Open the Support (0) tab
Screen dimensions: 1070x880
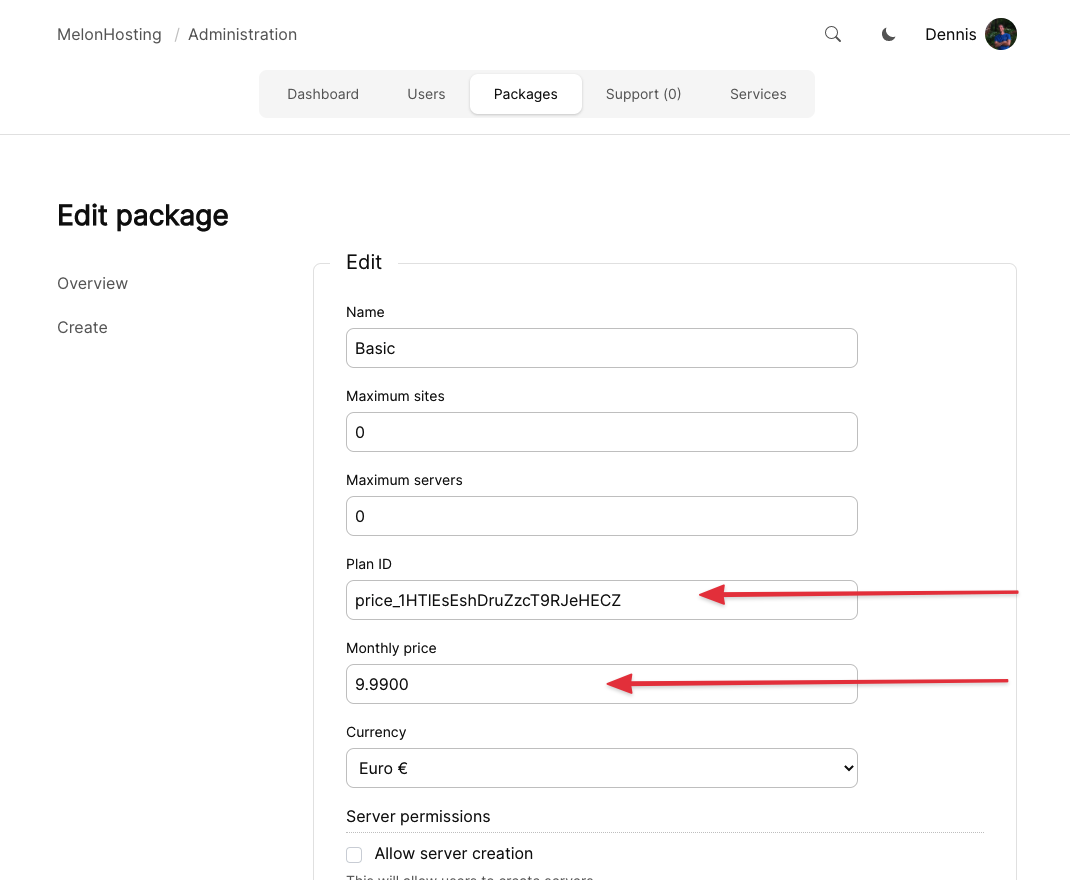(x=643, y=94)
